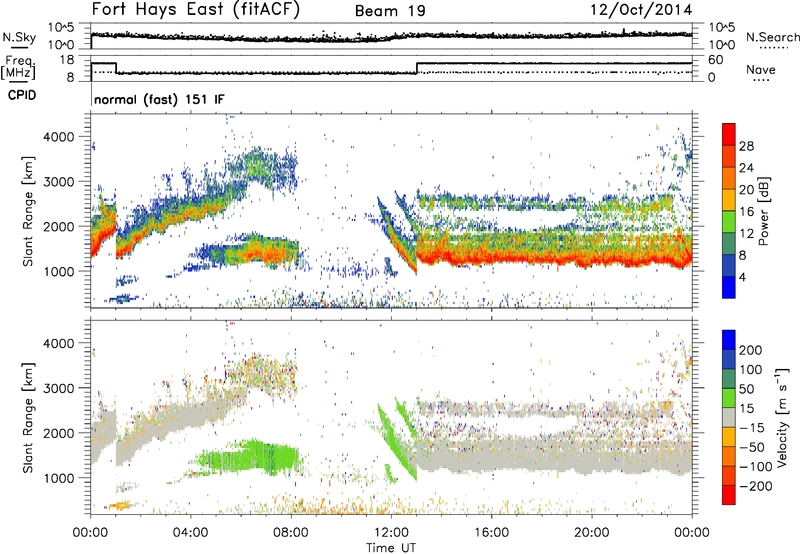The height and width of the screenshot is (554, 800).
Task: Click '-15' on the velocity colorbar
Action: 752,428
